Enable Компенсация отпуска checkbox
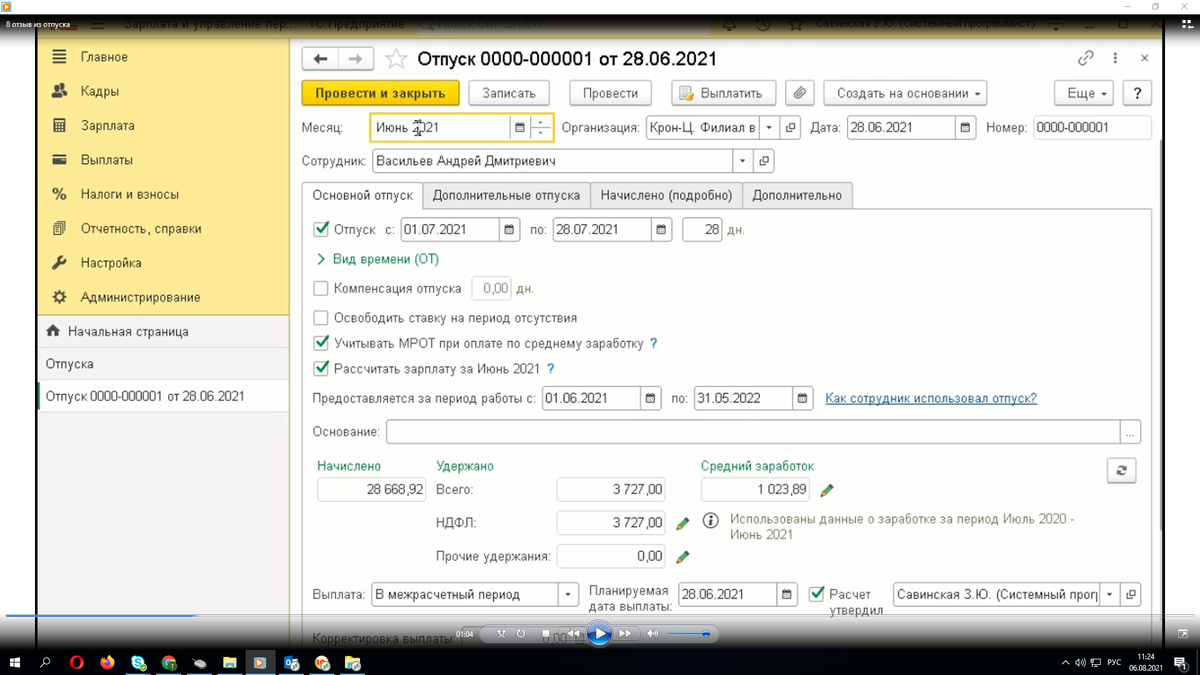 point(321,288)
